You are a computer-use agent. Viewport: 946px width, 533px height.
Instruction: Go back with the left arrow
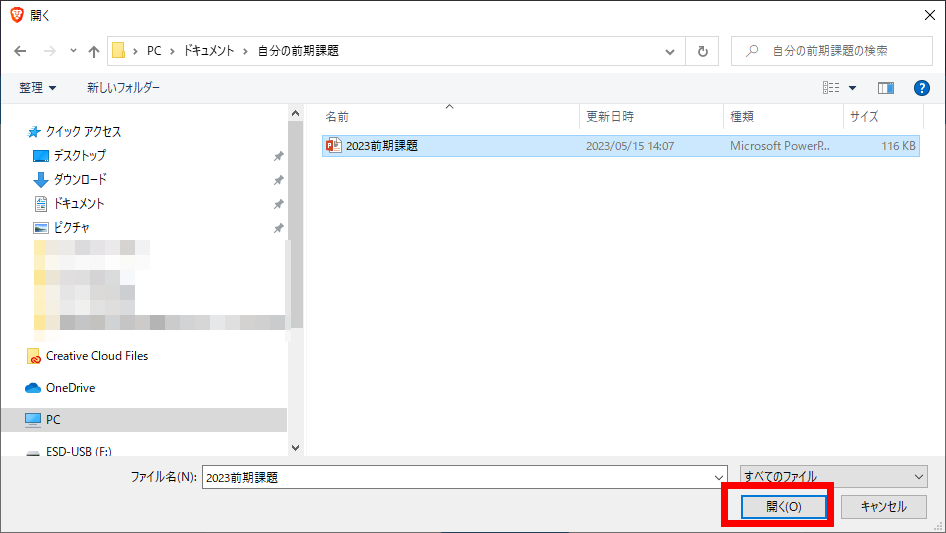pyautogui.click(x=20, y=51)
